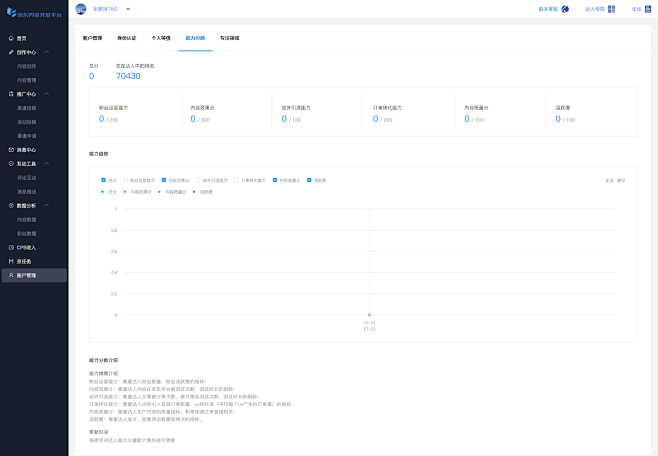Click the 京任务 icon in sidebar

pos(10,261)
